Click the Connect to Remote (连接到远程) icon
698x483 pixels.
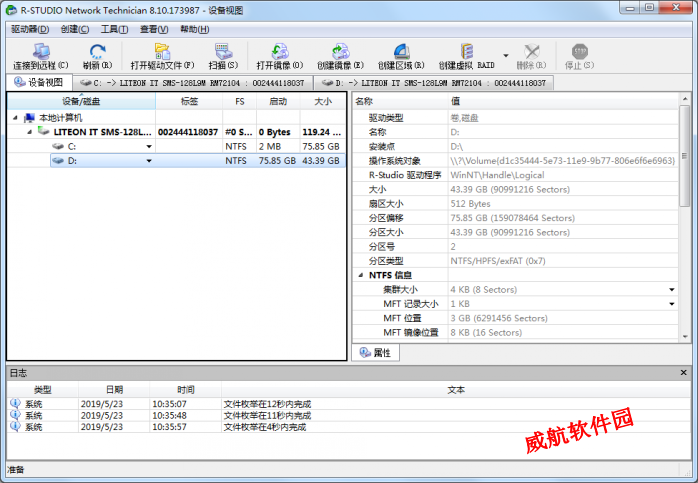click(40, 52)
